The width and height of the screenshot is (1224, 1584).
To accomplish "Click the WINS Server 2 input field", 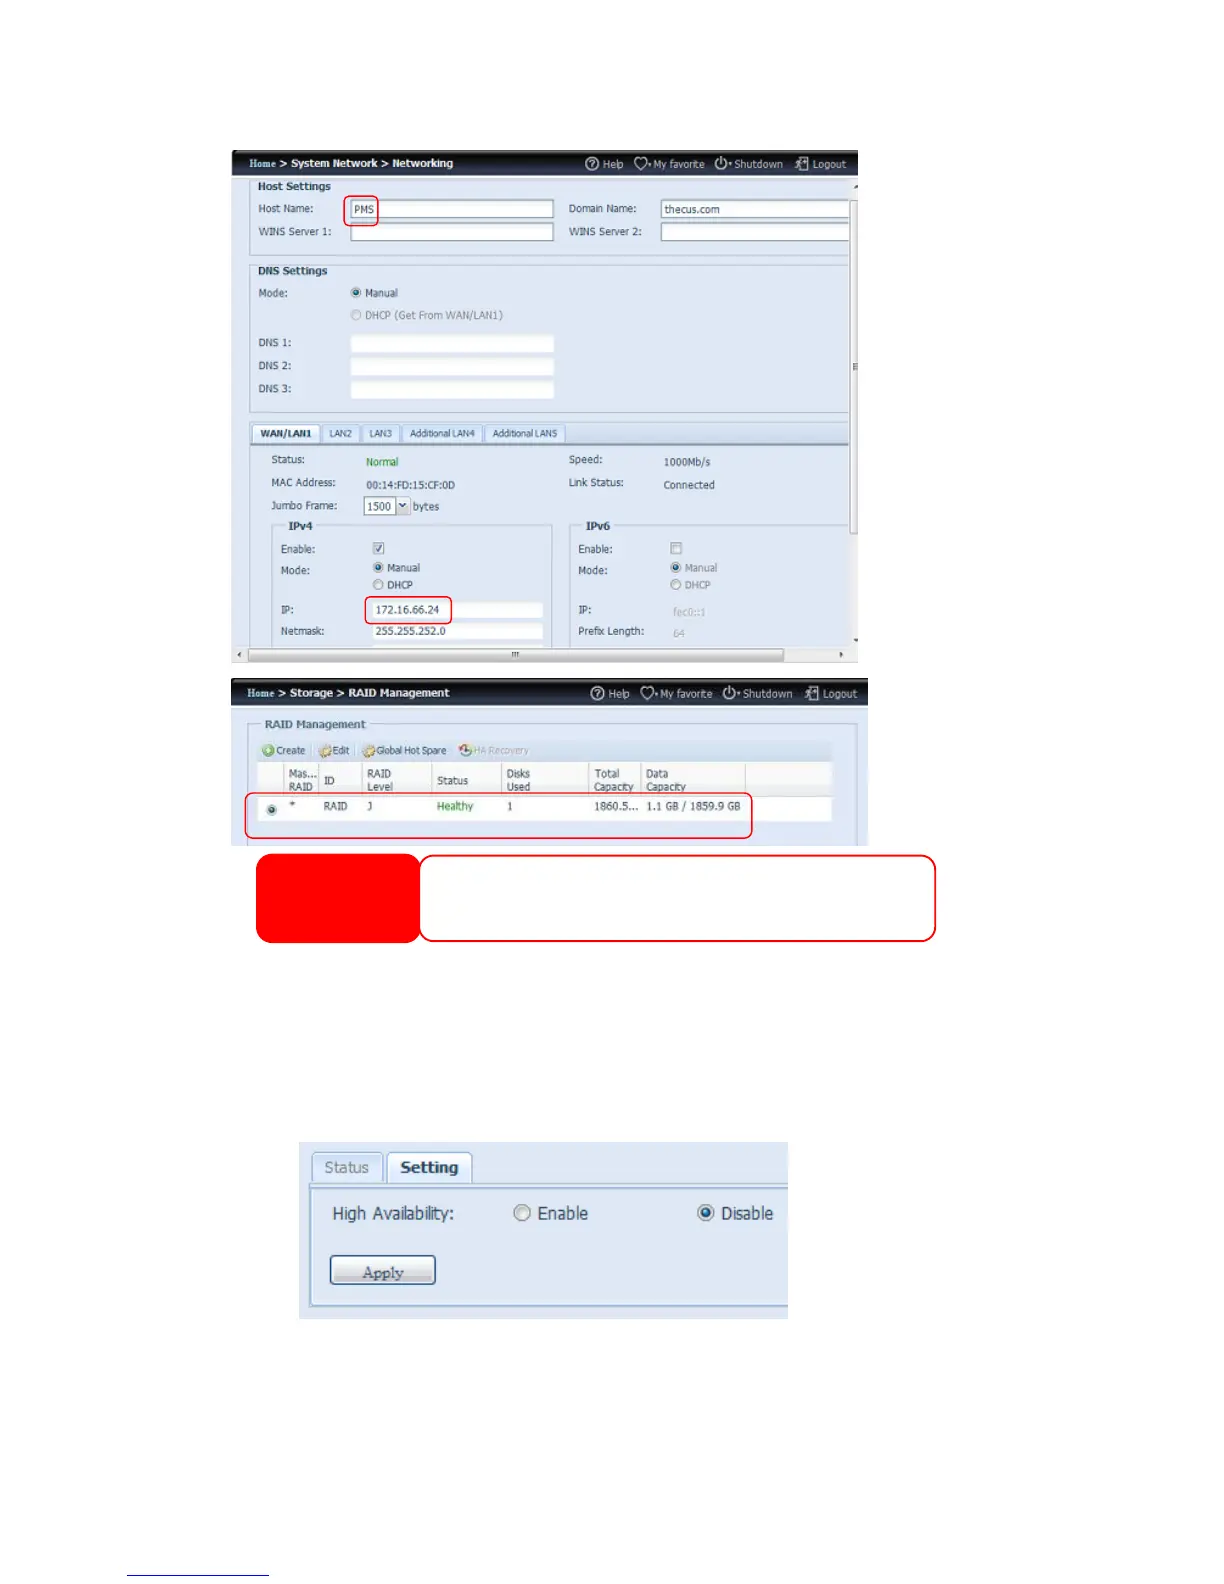I will (755, 232).
